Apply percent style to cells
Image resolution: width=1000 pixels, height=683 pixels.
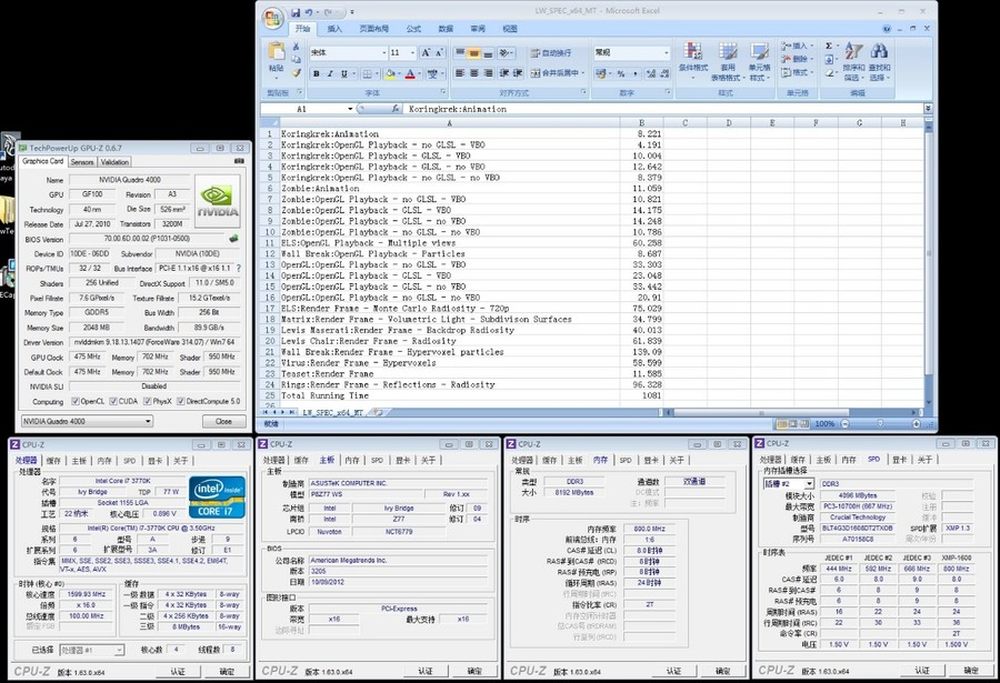pos(621,74)
